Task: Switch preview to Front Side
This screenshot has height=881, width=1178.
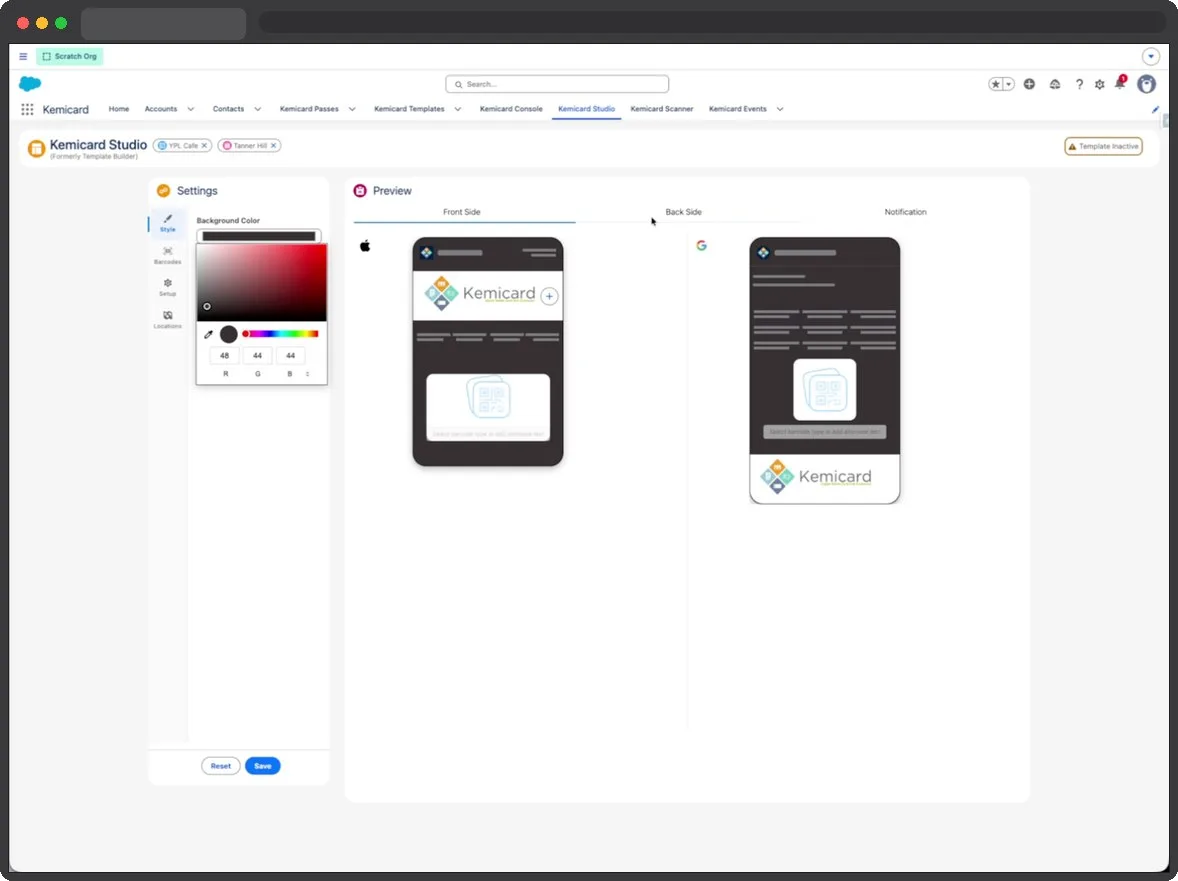Action: (x=461, y=212)
